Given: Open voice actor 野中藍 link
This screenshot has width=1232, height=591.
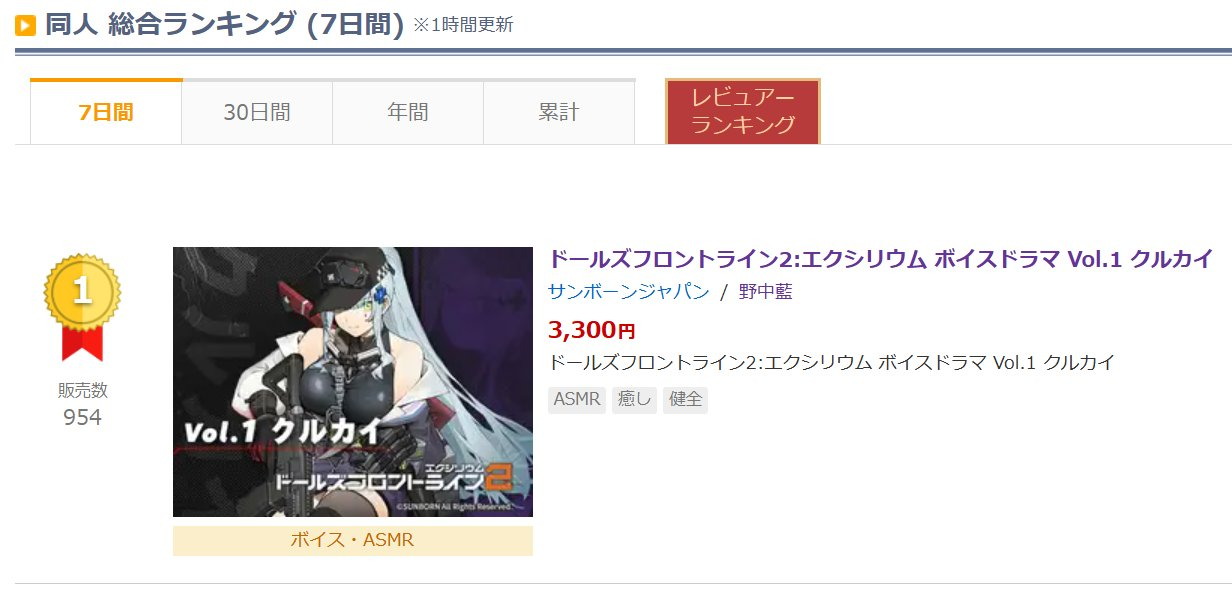Looking at the screenshot, I should point(766,292).
